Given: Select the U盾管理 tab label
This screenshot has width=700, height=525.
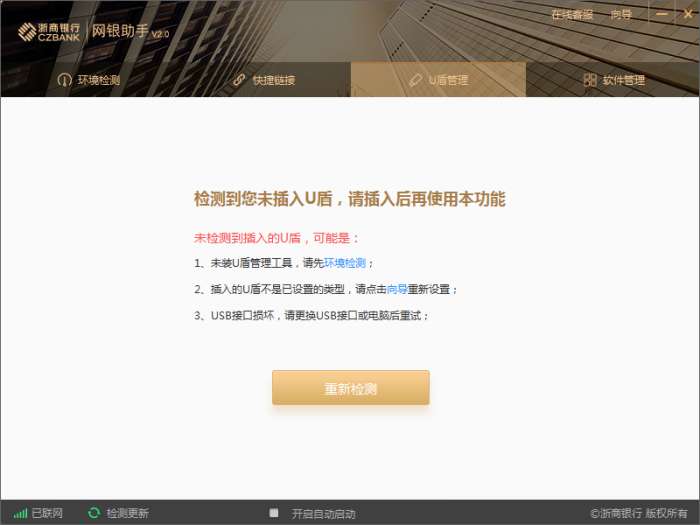Looking at the screenshot, I should pos(448,80).
